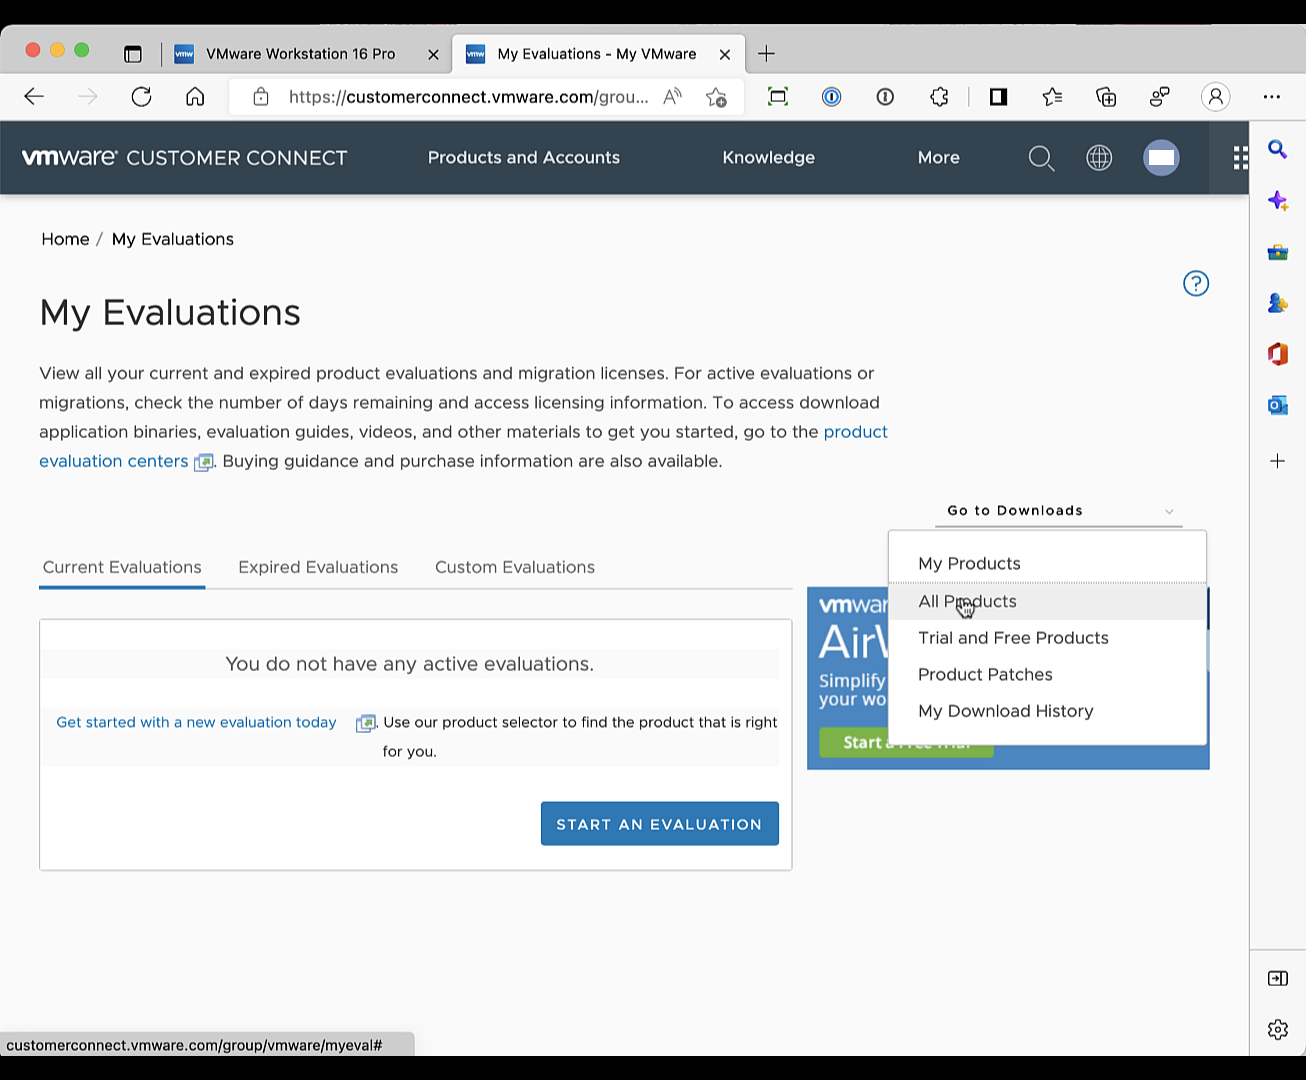Image resolution: width=1306 pixels, height=1080 pixels.
Task: Open the apps grid icon in header
Action: click(x=1240, y=158)
